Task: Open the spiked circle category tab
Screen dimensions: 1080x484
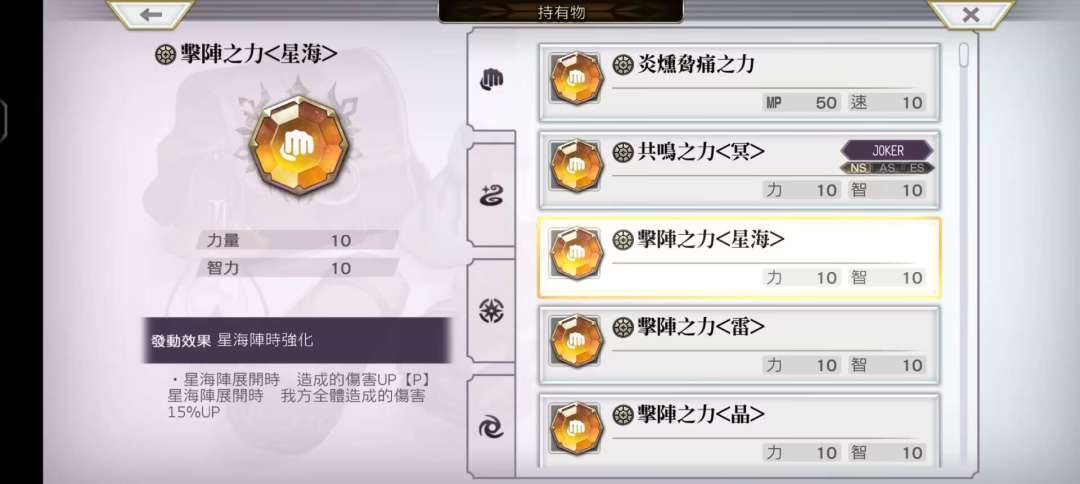Action: tap(491, 311)
